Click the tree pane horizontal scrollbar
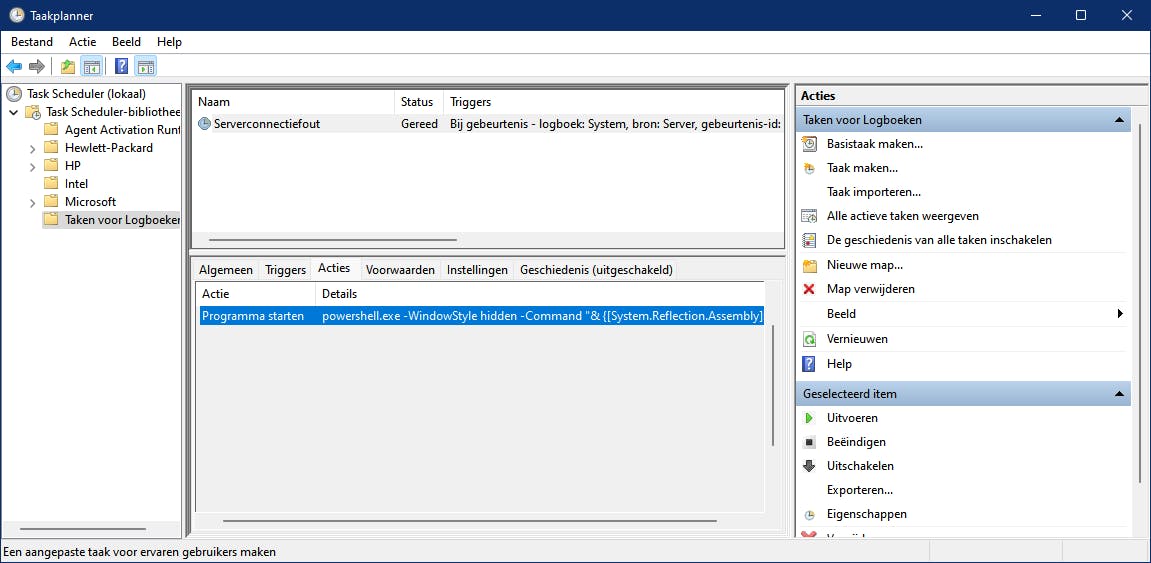Image resolution: width=1151 pixels, height=563 pixels. point(83,529)
